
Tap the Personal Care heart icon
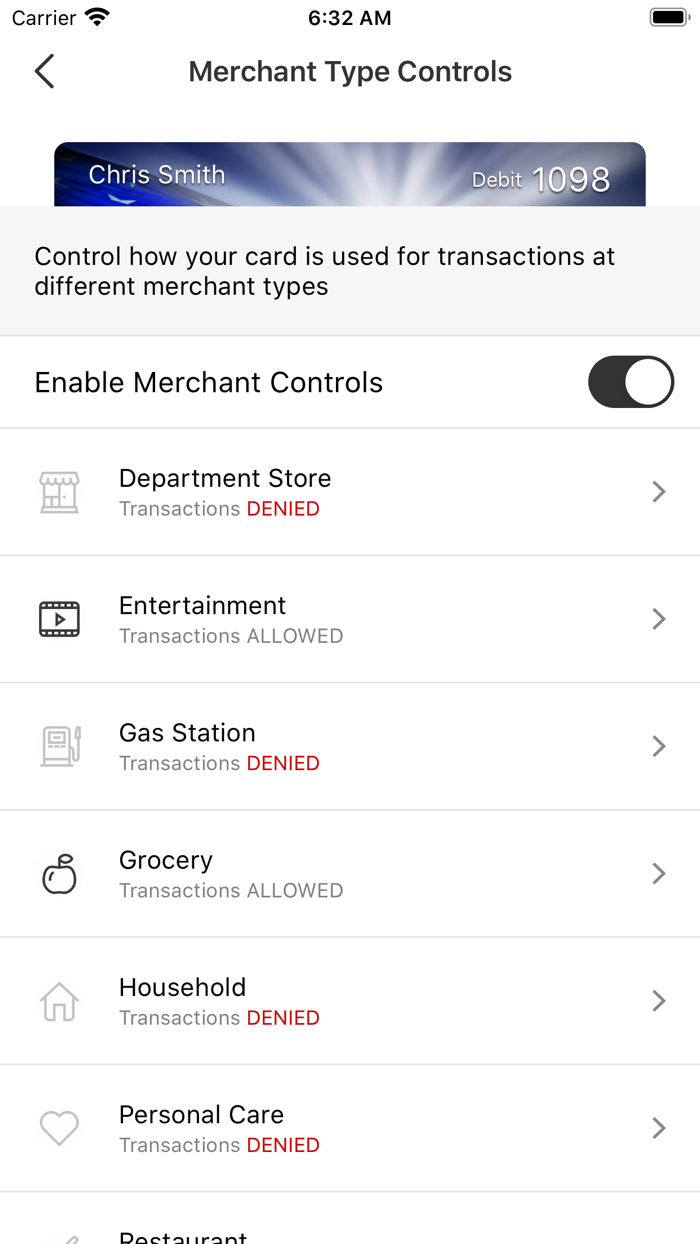(x=59, y=1127)
